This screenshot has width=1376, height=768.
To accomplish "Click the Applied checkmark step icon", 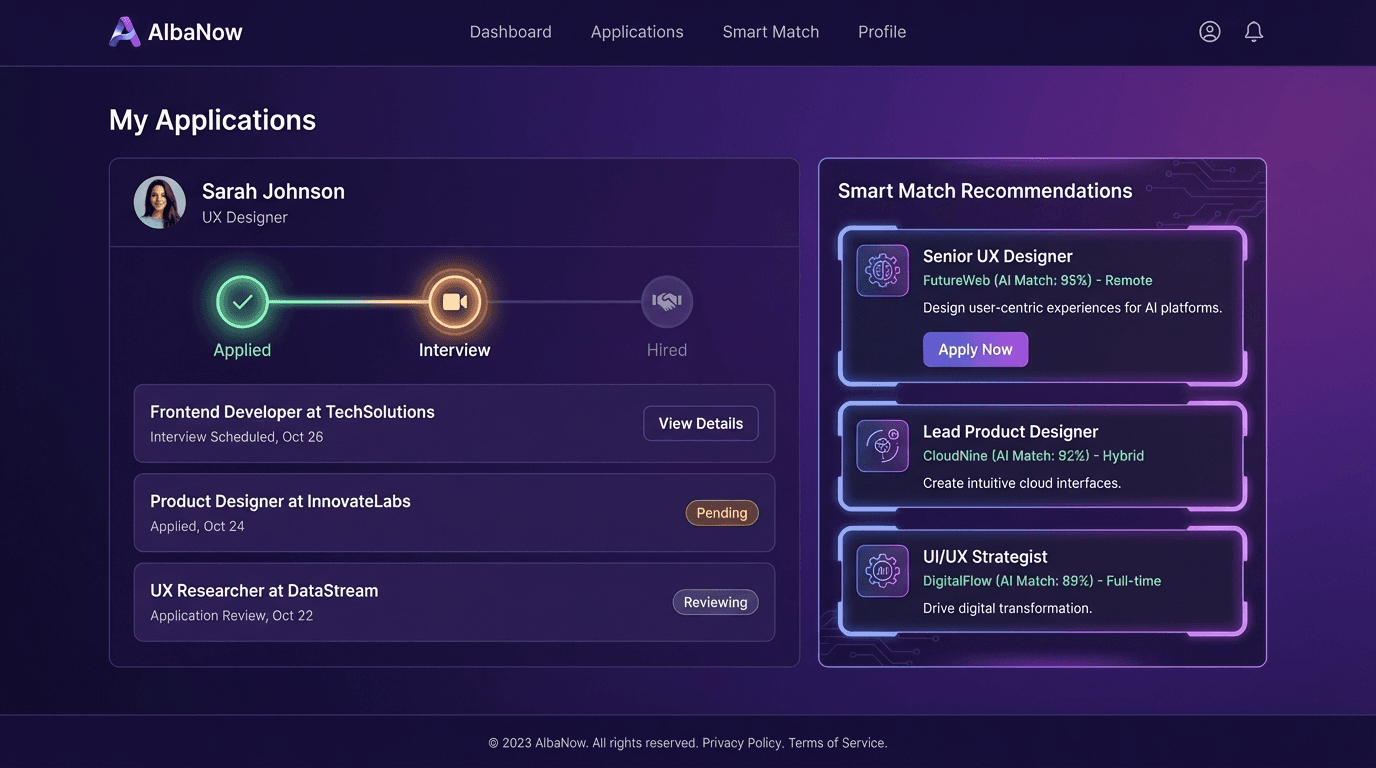I will [x=242, y=302].
